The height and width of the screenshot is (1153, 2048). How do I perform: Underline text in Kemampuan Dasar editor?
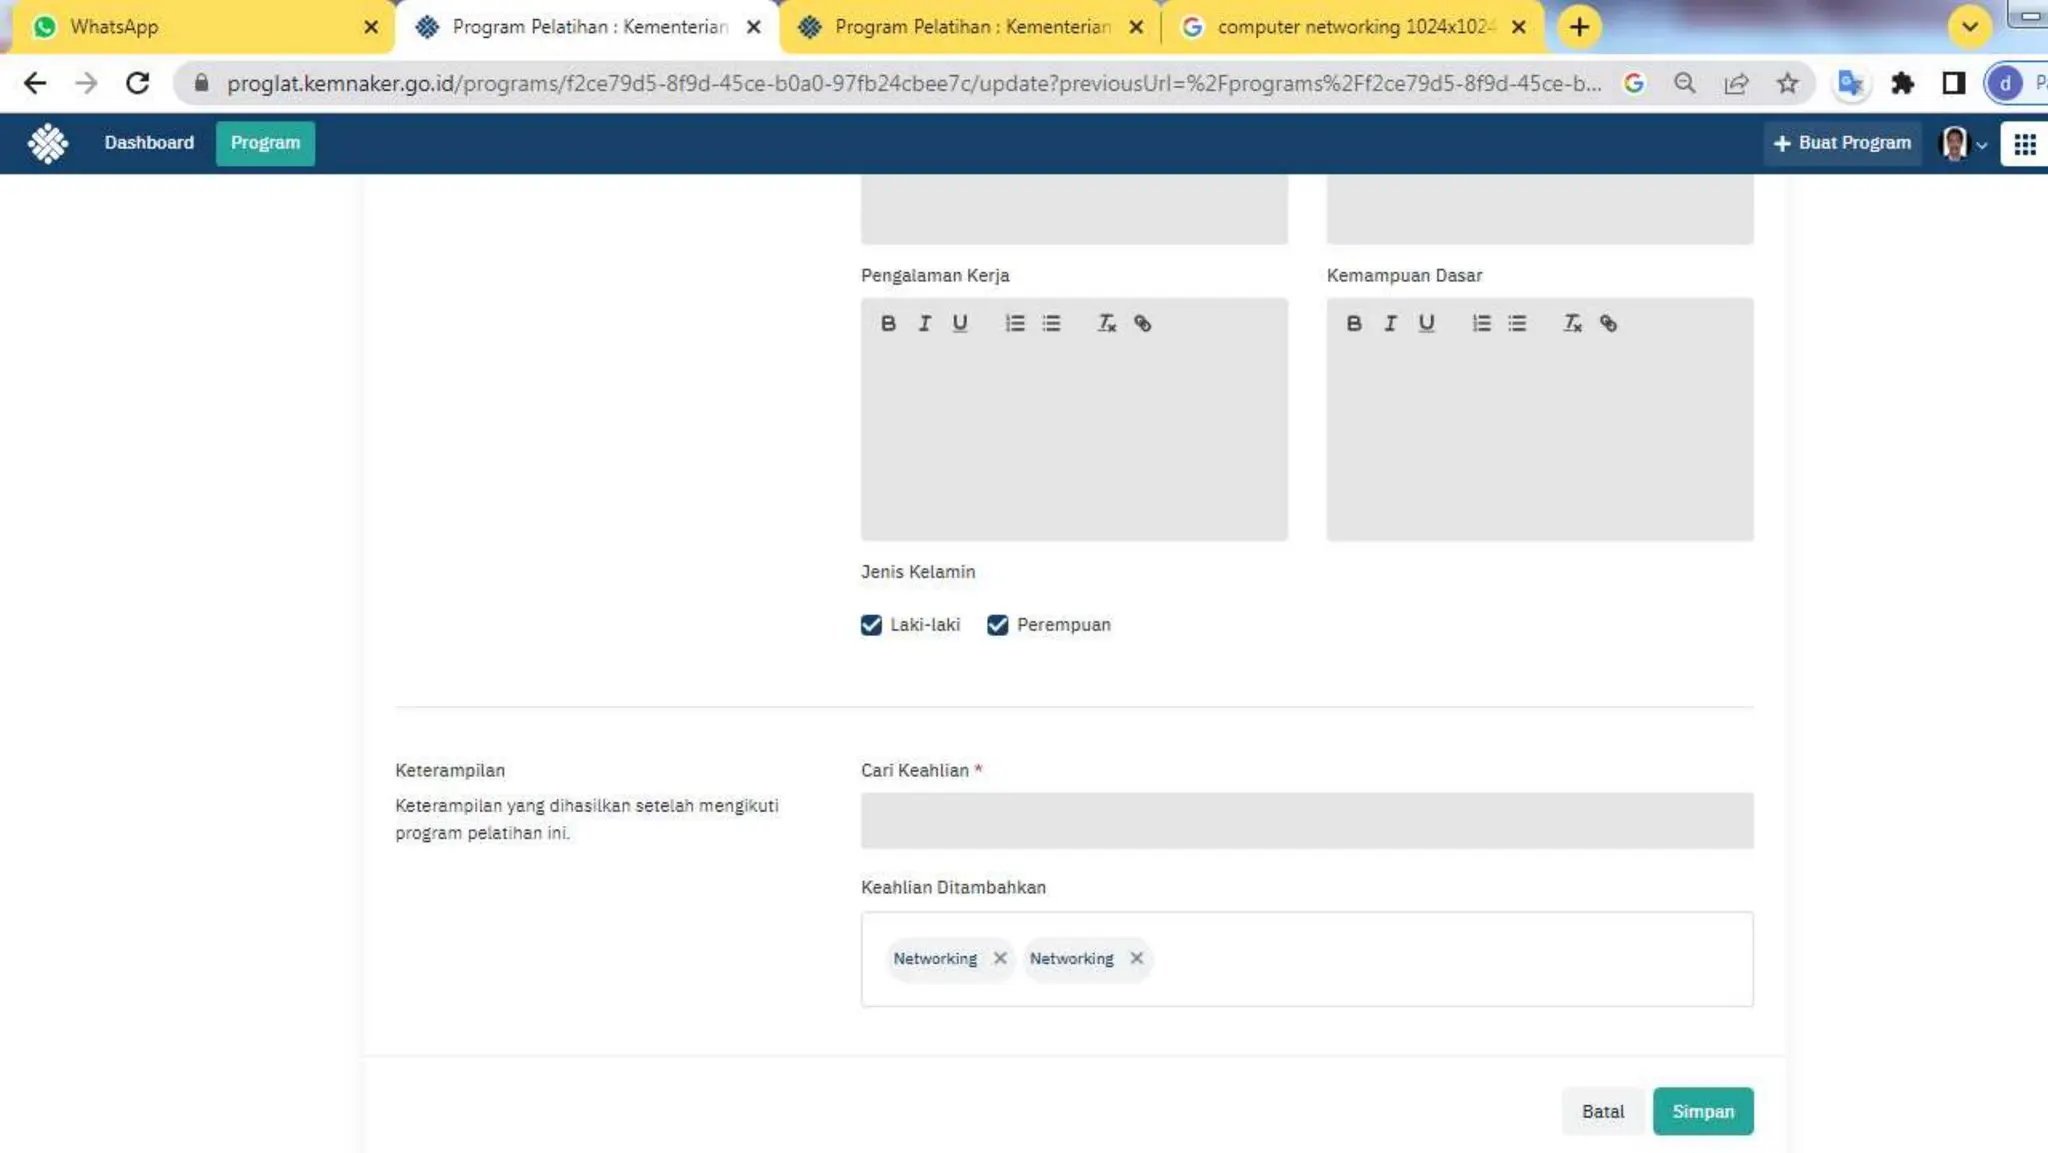coord(1426,323)
